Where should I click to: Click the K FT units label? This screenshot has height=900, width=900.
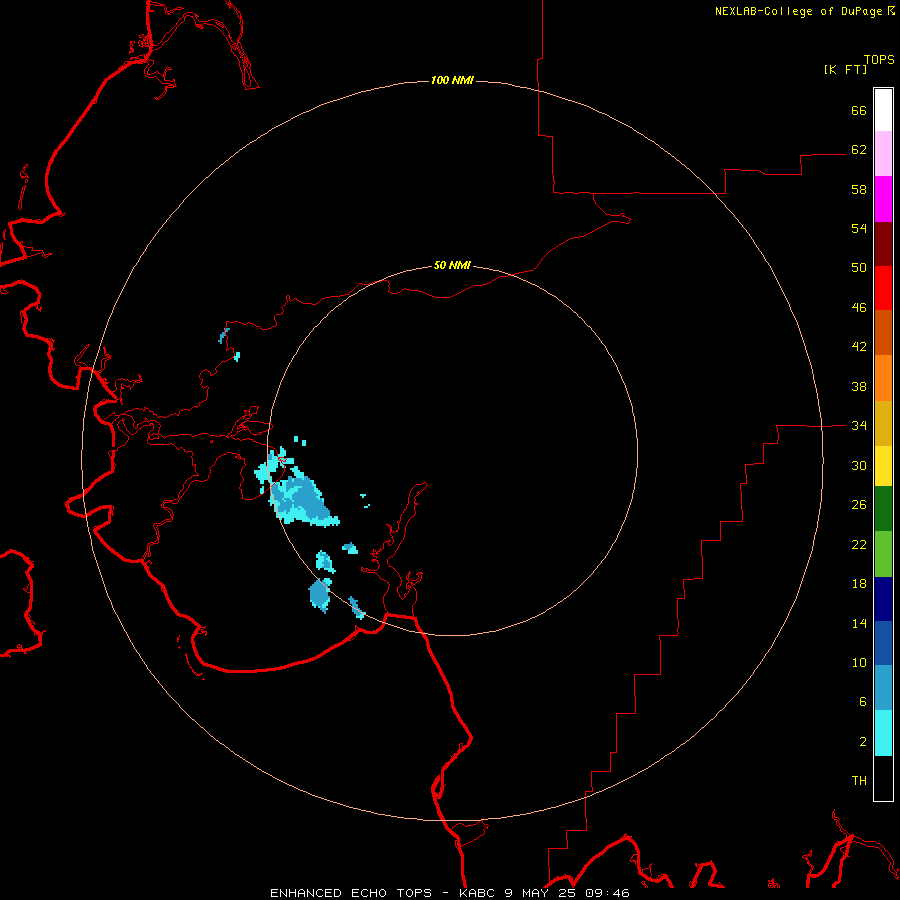[x=845, y=70]
